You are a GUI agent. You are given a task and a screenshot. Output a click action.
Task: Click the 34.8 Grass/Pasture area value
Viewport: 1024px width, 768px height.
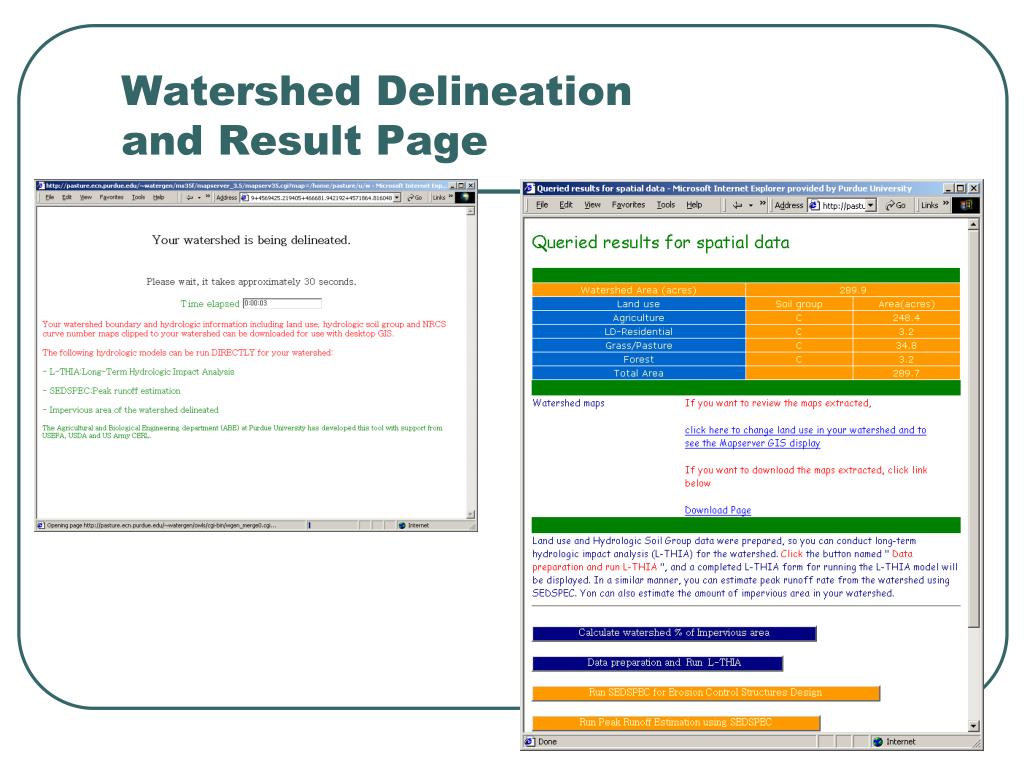906,345
